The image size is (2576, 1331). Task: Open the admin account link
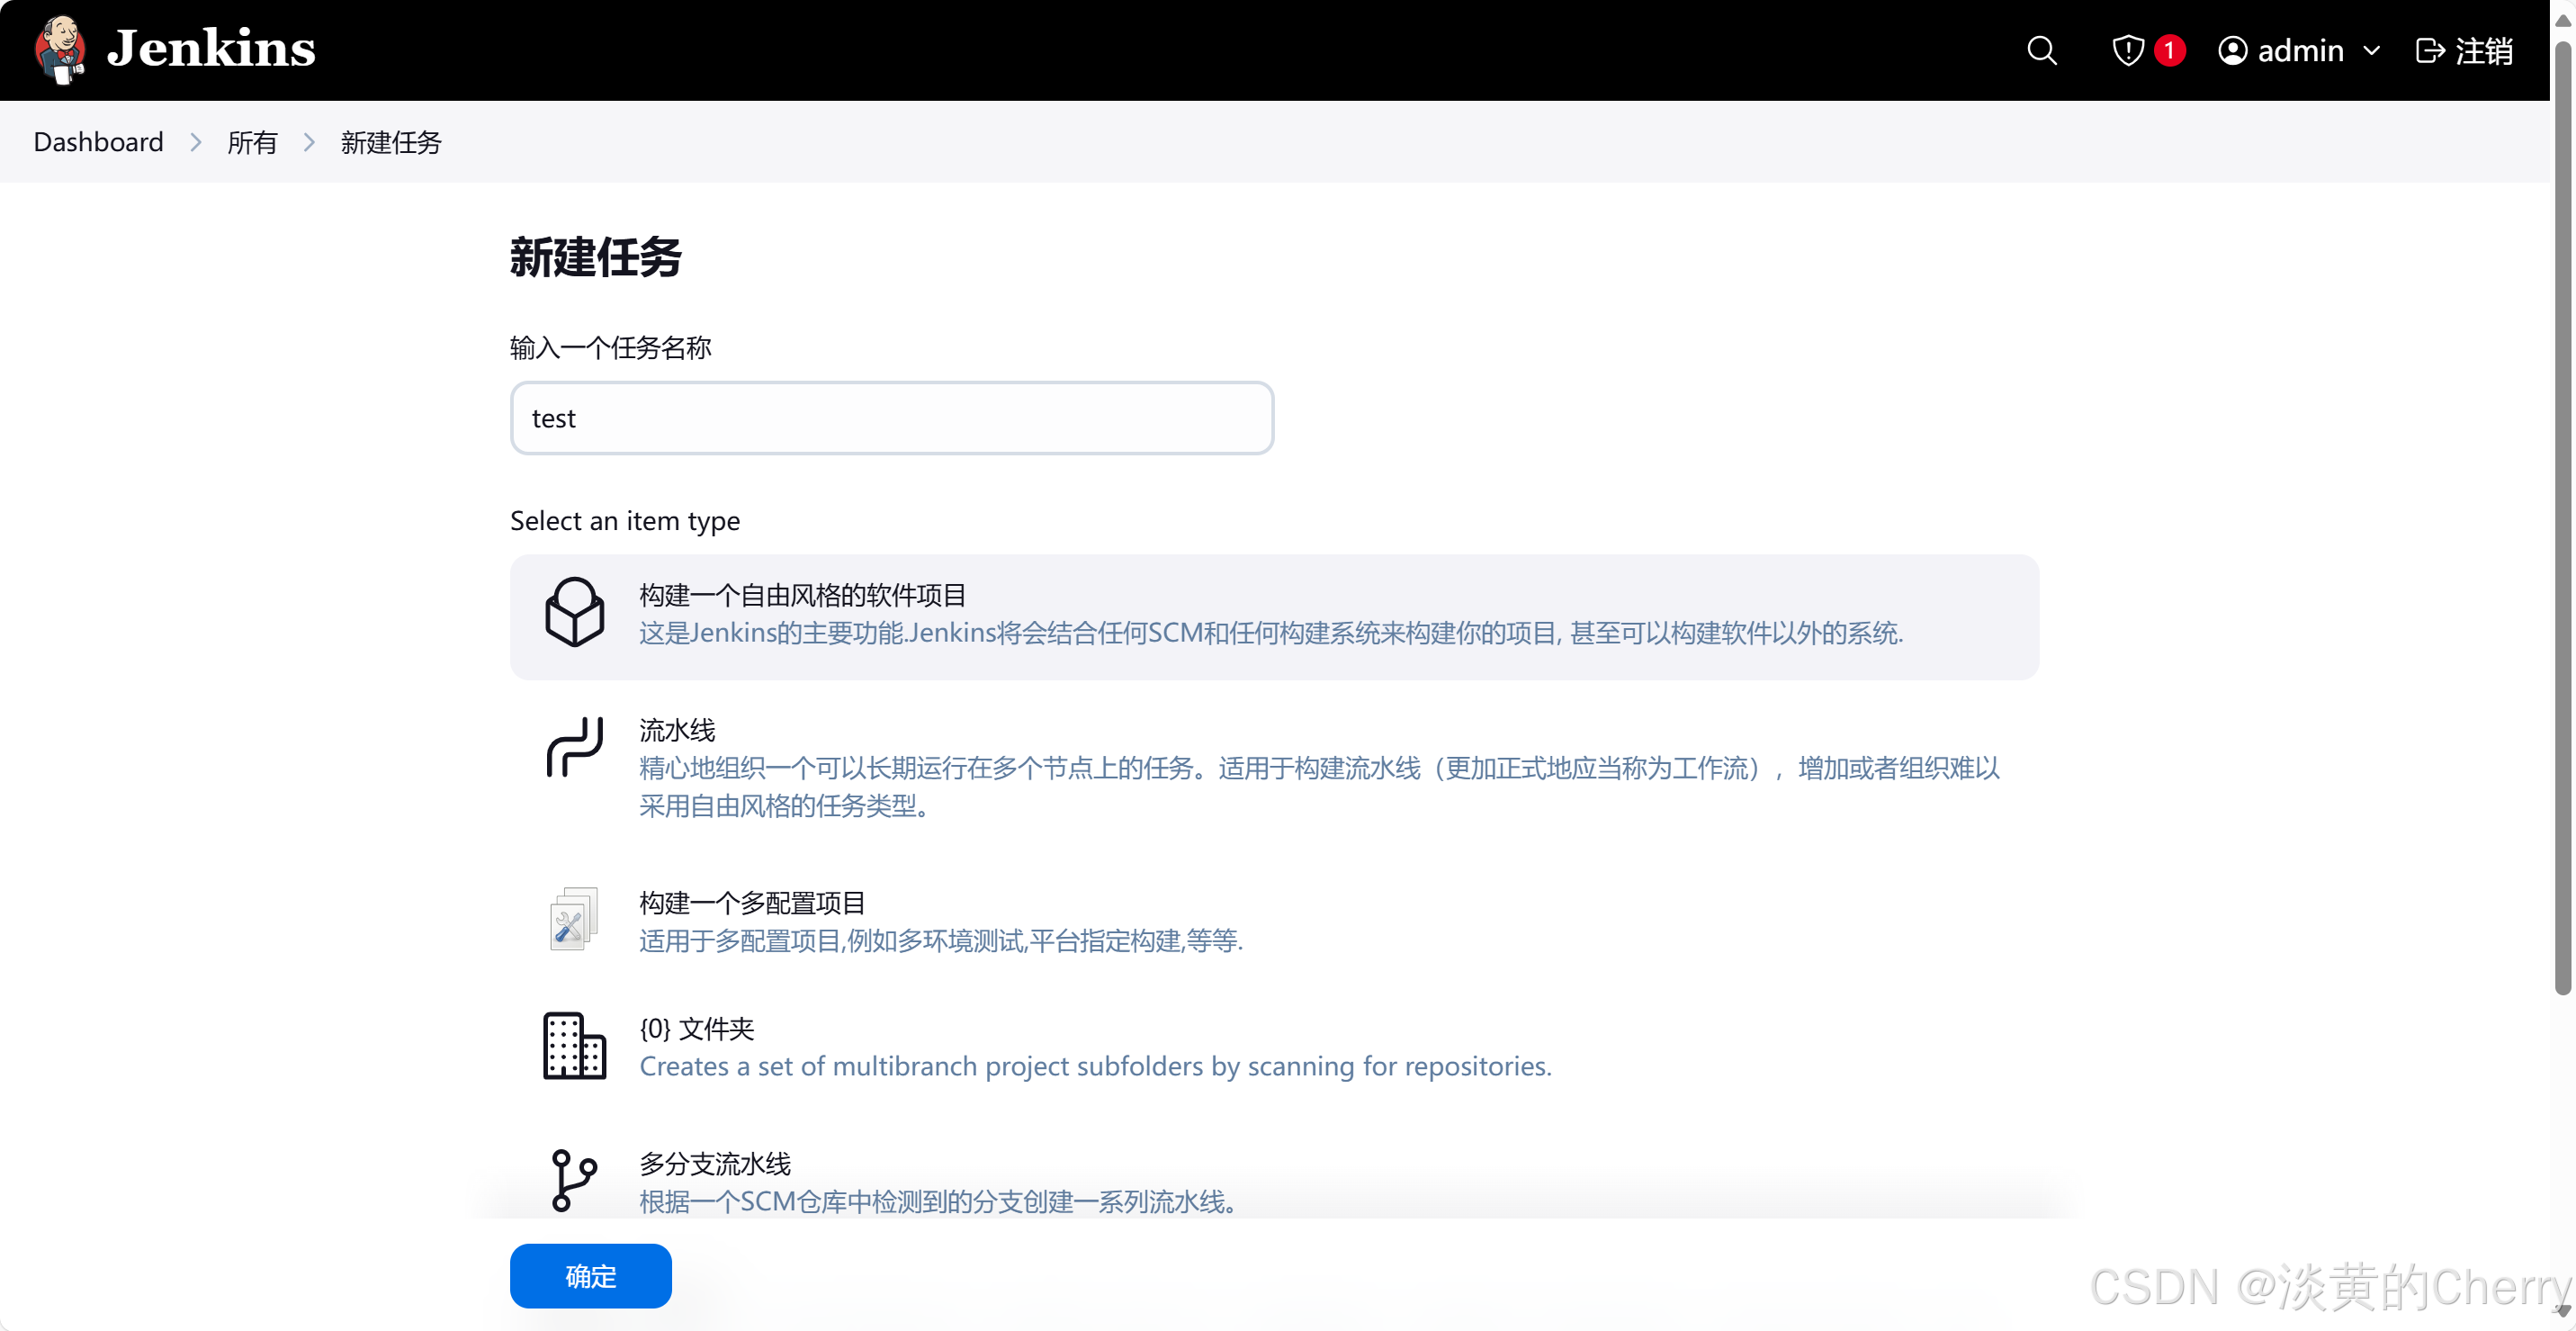point(2300,50)
